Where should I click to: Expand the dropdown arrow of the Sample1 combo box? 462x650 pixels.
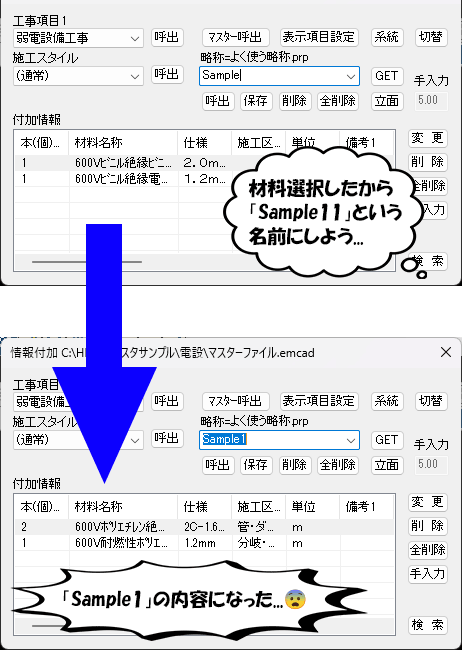click(x=350, y=440)
